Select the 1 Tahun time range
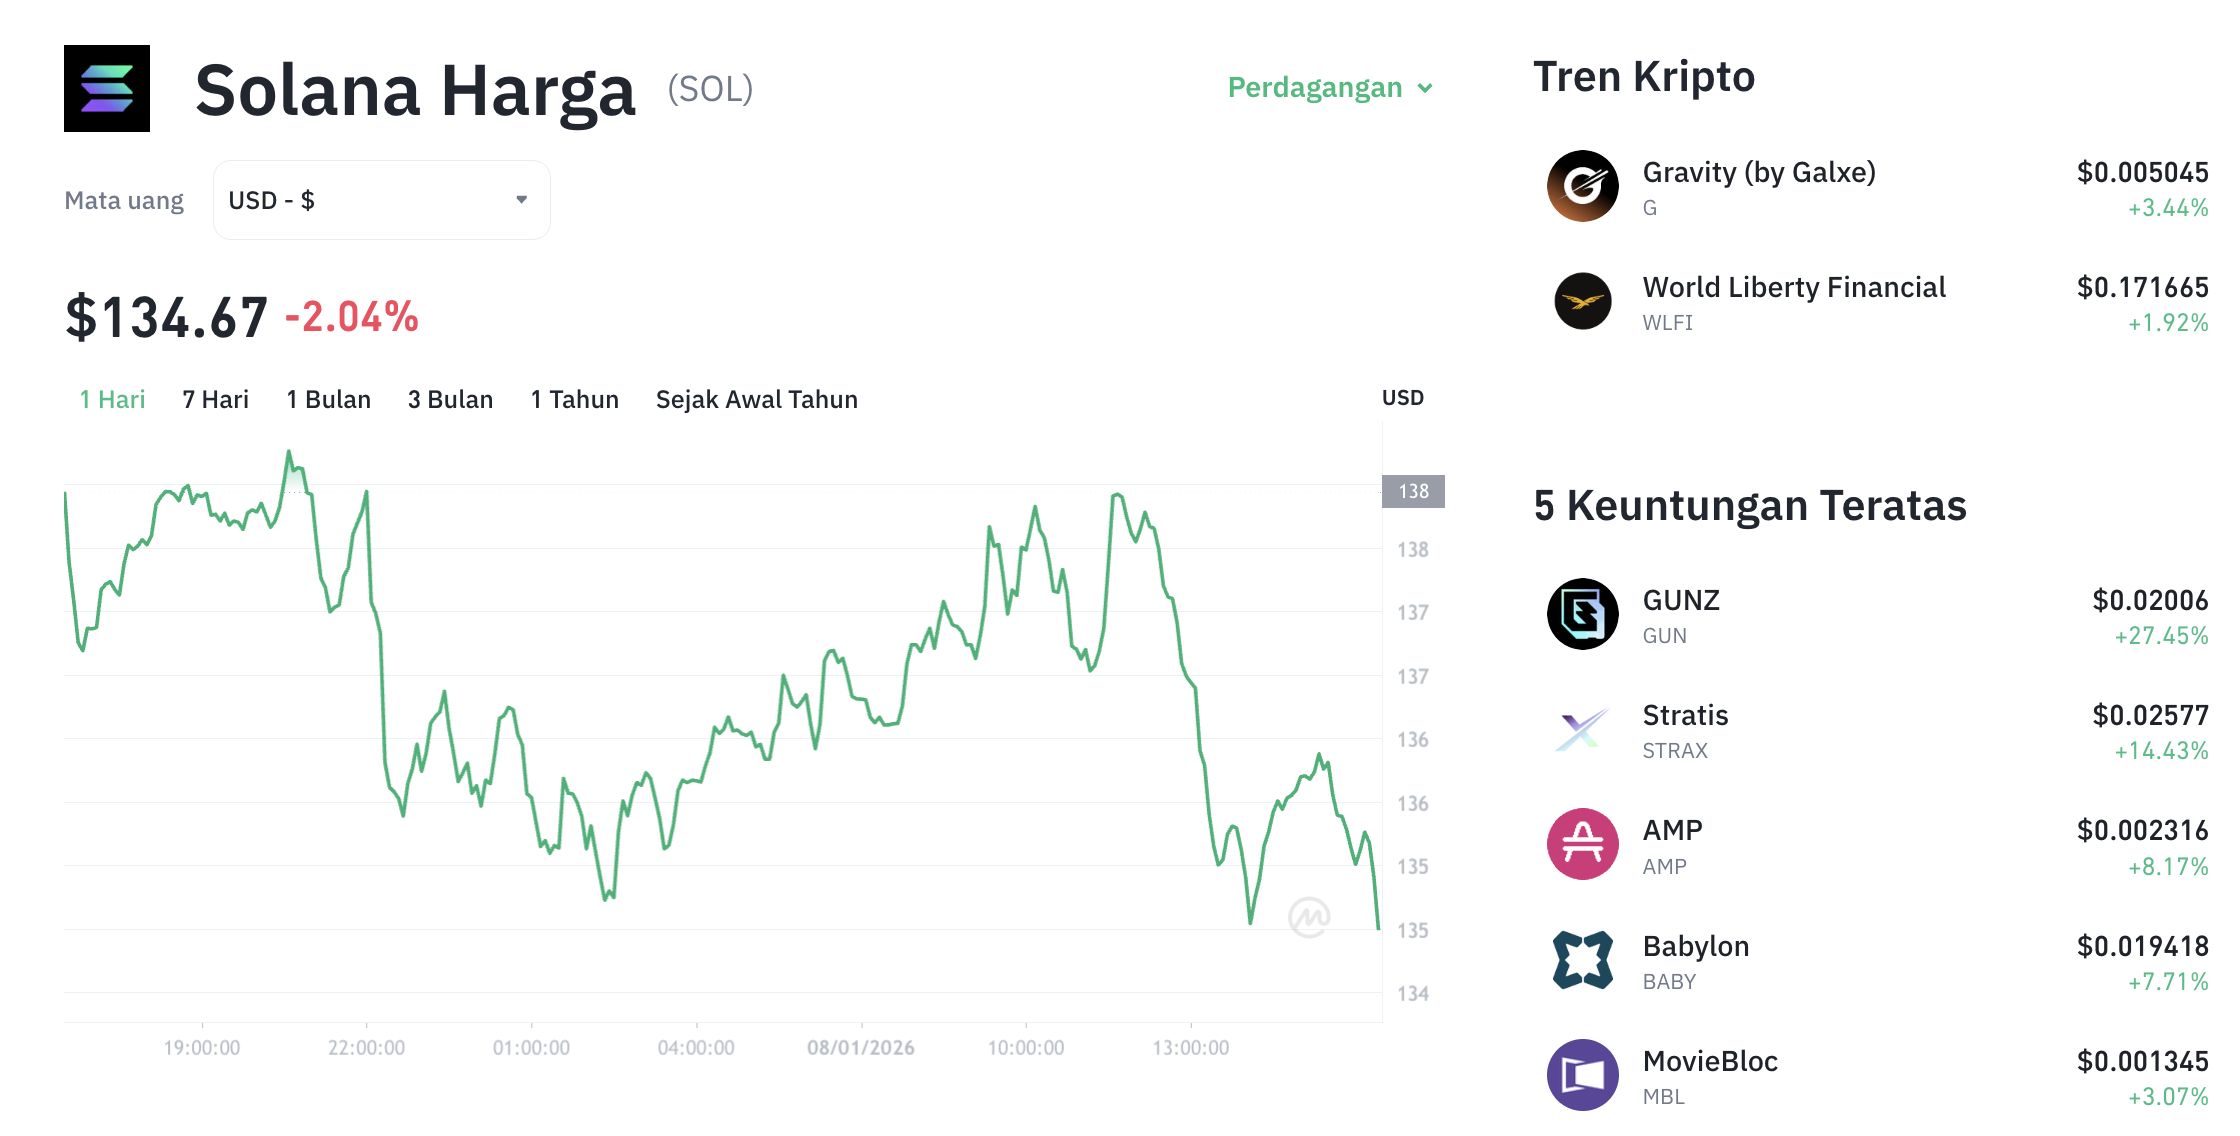This screenshot has height=1136, width=2240. [x=574, y=399]
